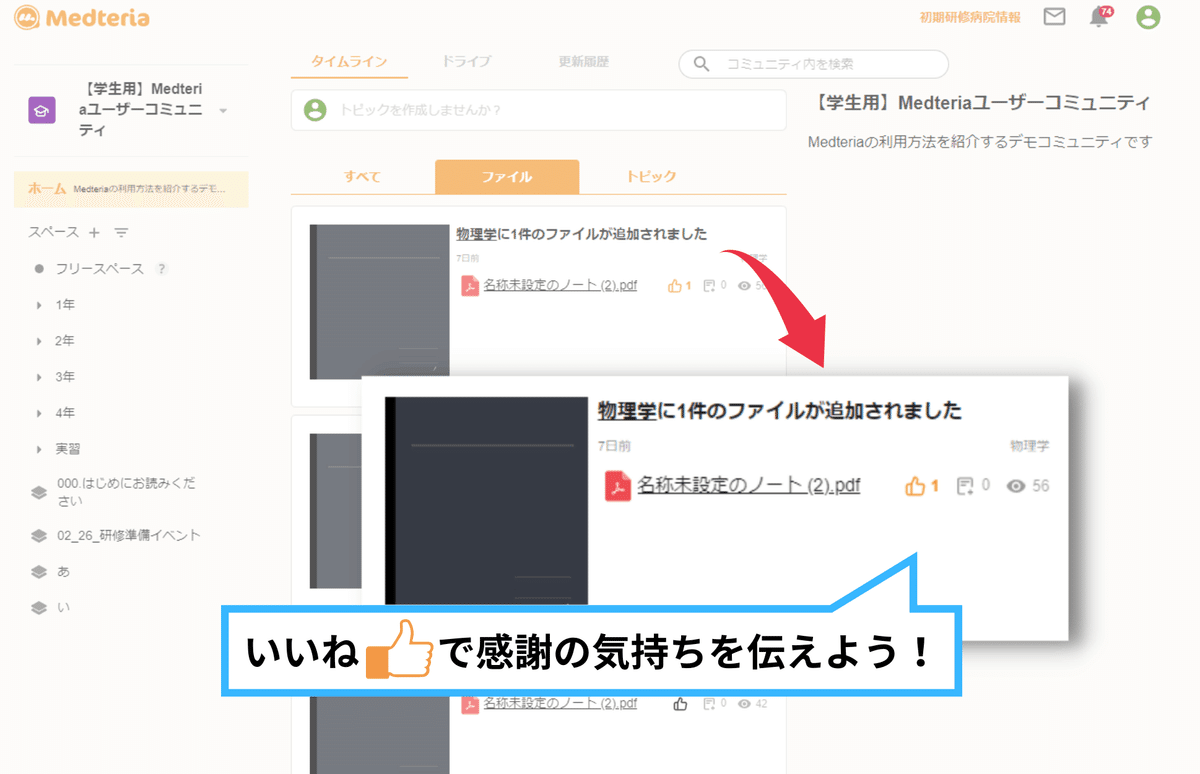Open 初期研修病院情報 link
The width and height of the screenshot is (1200, 774).
(x=970, y=18)
